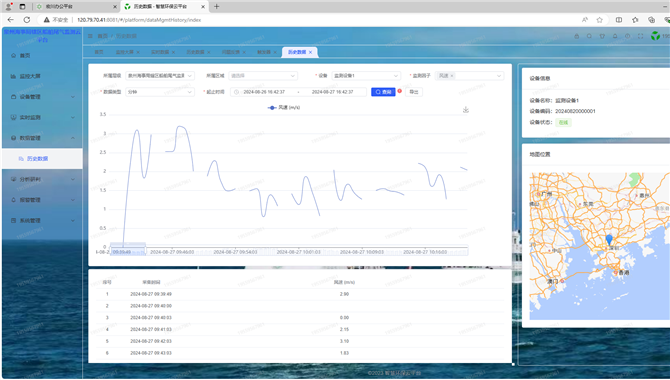This screenshot has height=380, width=670.
Task: Click the 导出 export button
Action: [x=414, y=92]
